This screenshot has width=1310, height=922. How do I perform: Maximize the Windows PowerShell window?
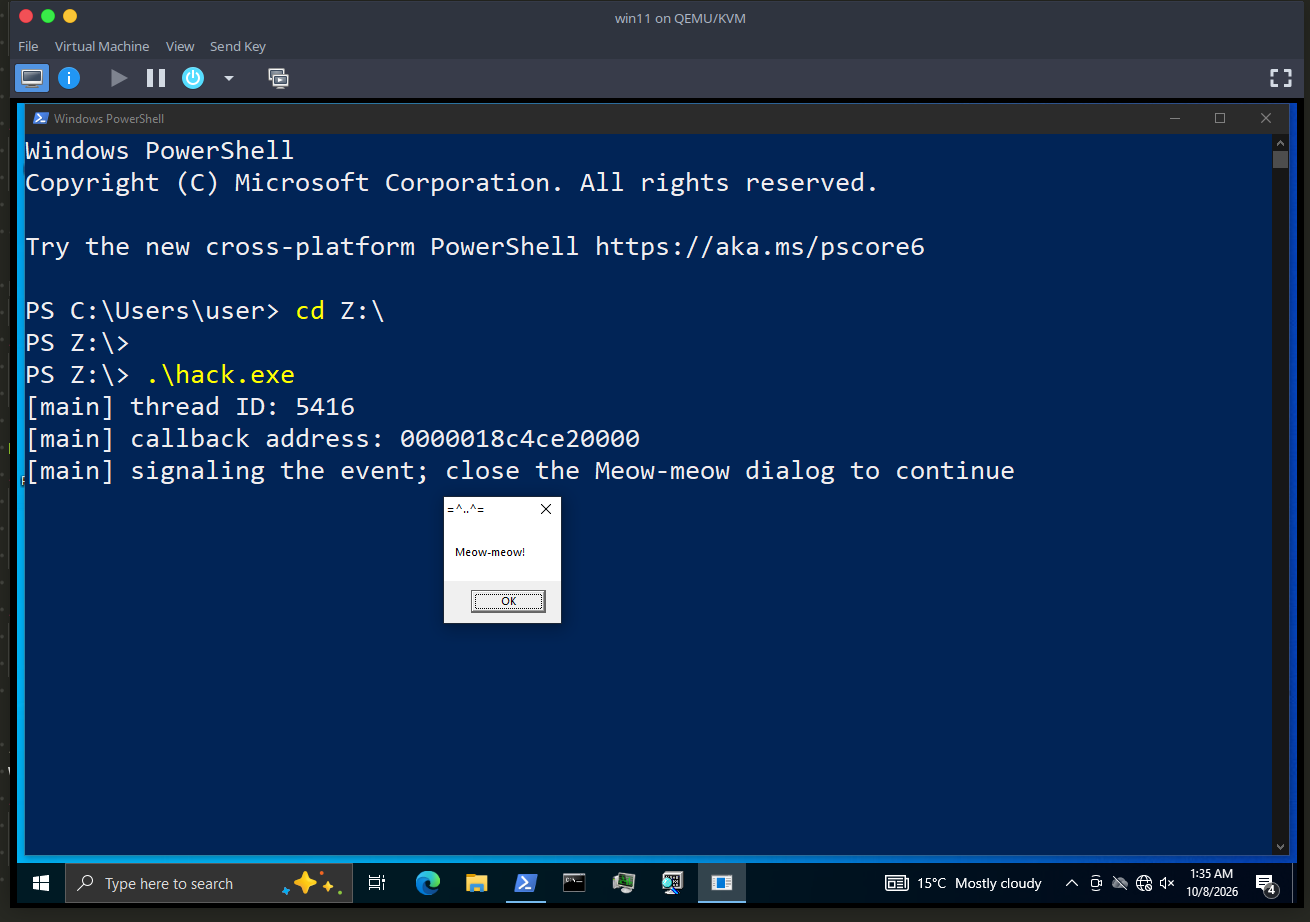point(1220,118)
